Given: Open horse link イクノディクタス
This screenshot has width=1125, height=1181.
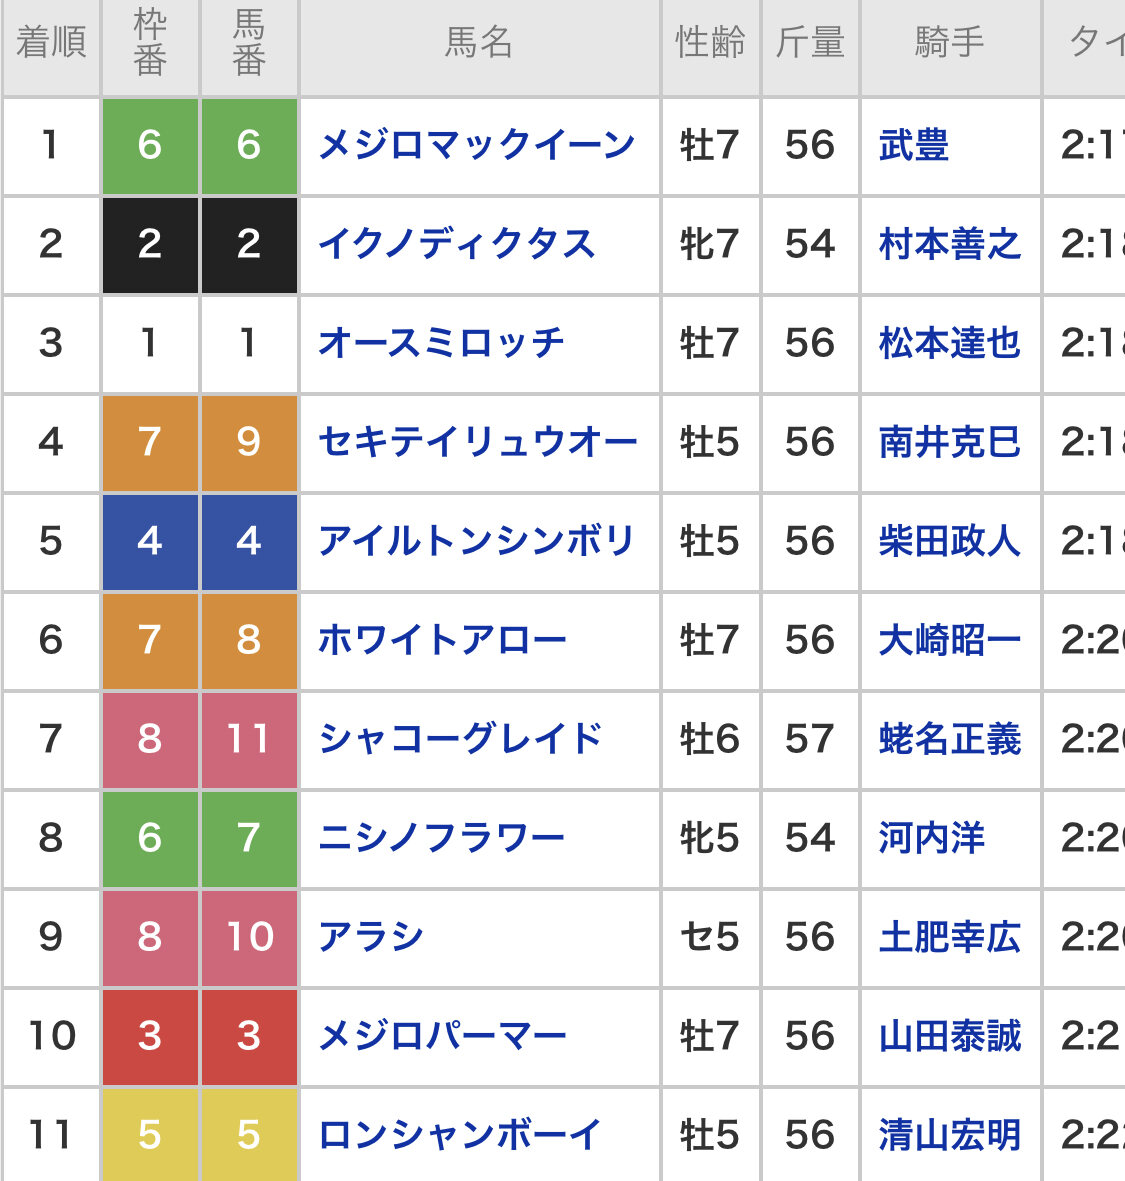Looking at the screenshot, I should pyautogui.click(x=456, y=245).
